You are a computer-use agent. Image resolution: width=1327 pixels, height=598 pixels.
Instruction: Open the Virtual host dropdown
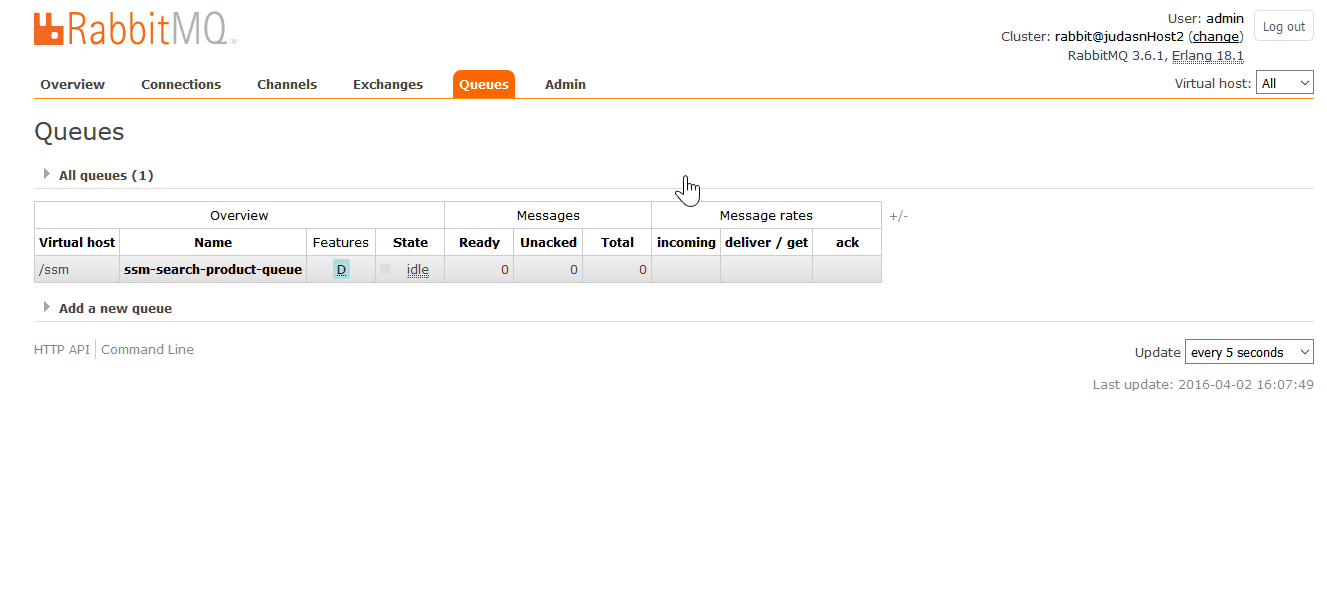(x=1285, y=82)
